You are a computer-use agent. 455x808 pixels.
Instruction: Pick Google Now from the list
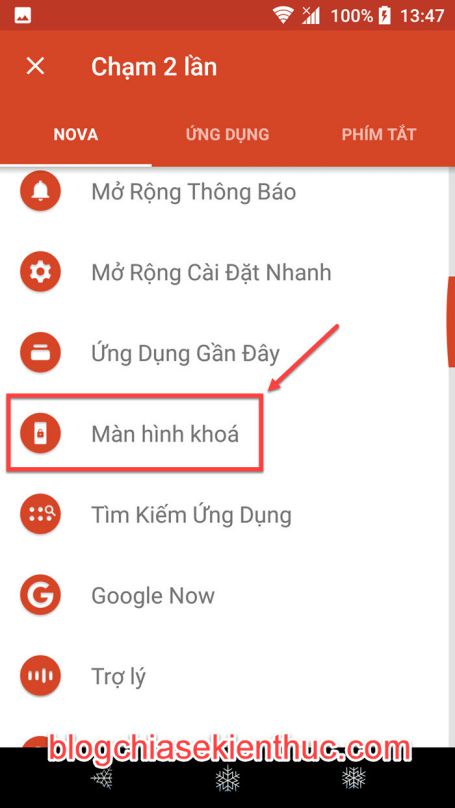pos(227,595)
